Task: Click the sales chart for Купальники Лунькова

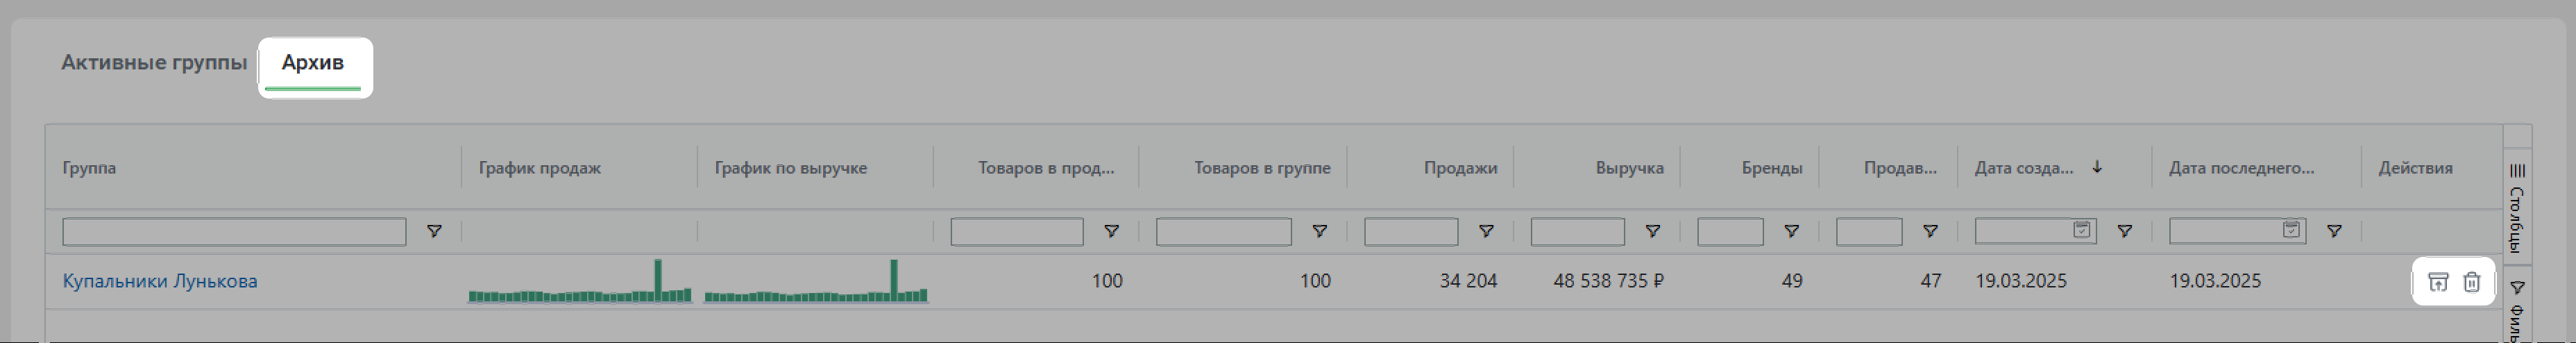Action: (x=580, y=283)
